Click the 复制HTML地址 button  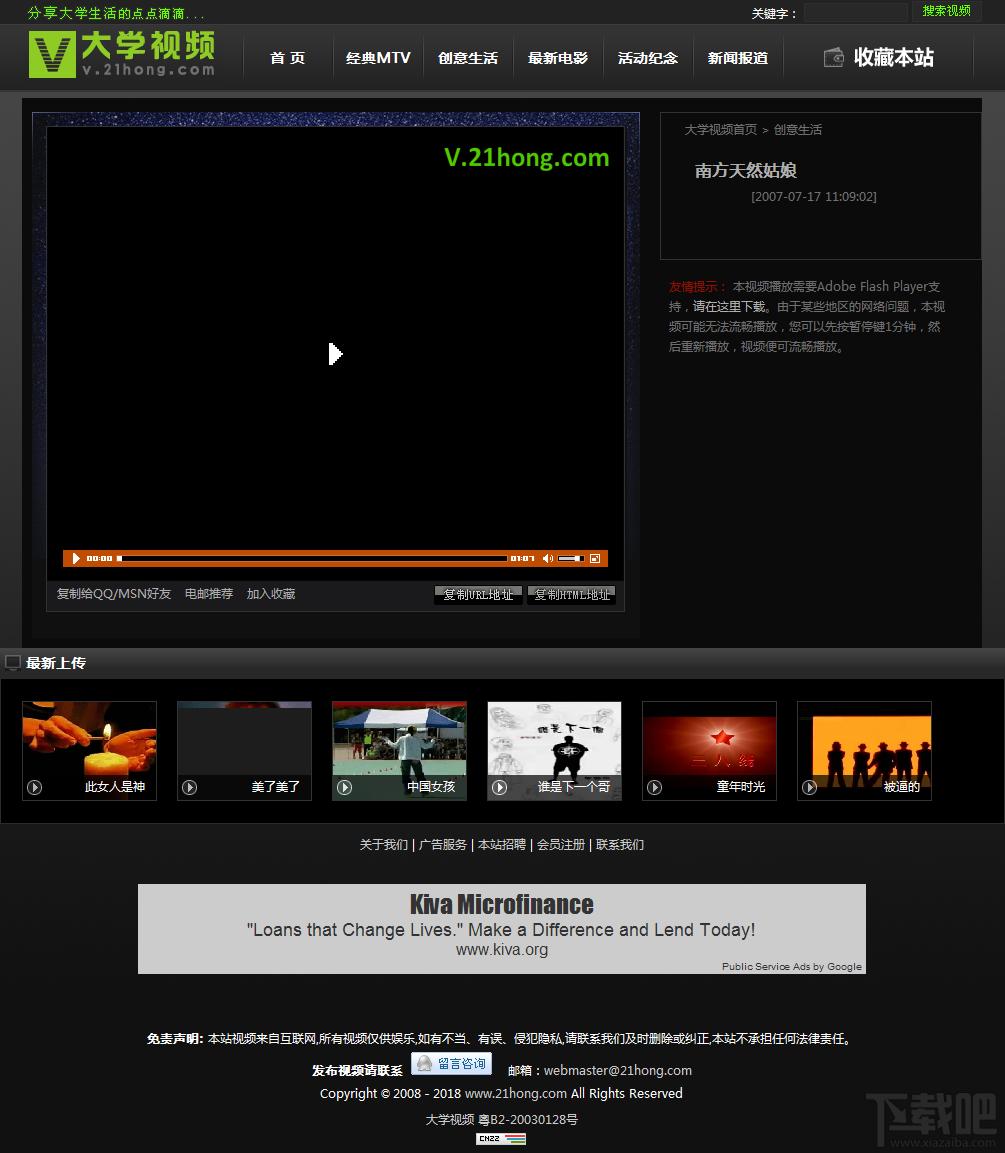coord(571,595)
